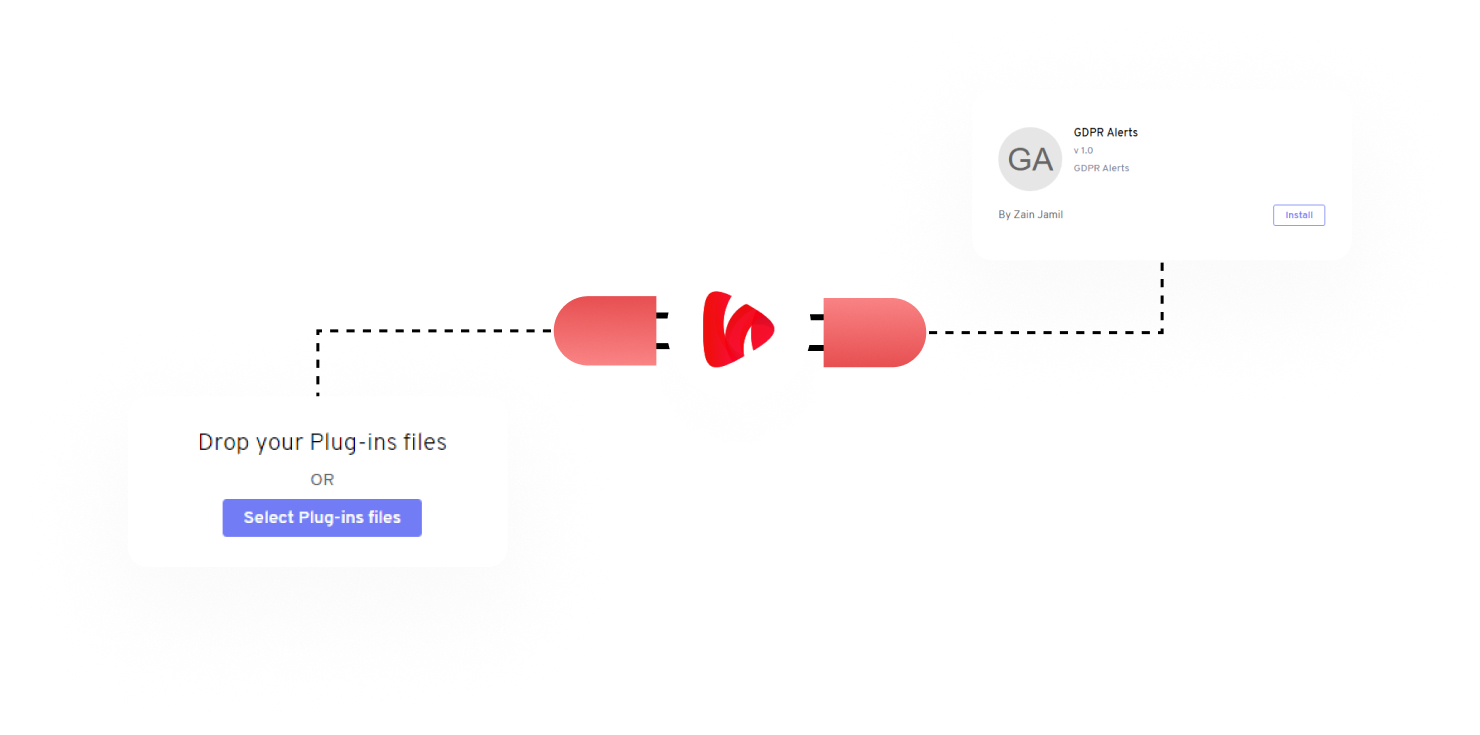Image resolution: width=1480 pixels, height=735 pixels.
Task: Click the OR separator text
Action: [x=321, y=479]
